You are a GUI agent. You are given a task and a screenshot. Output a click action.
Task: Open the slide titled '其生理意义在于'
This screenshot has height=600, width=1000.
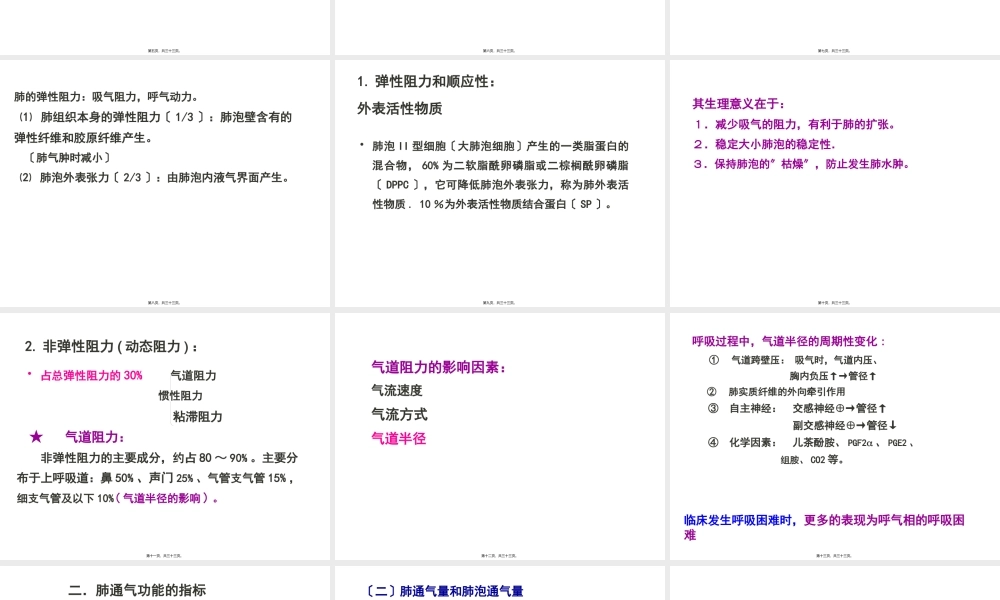pyautogui.click(x=835, y=184)
